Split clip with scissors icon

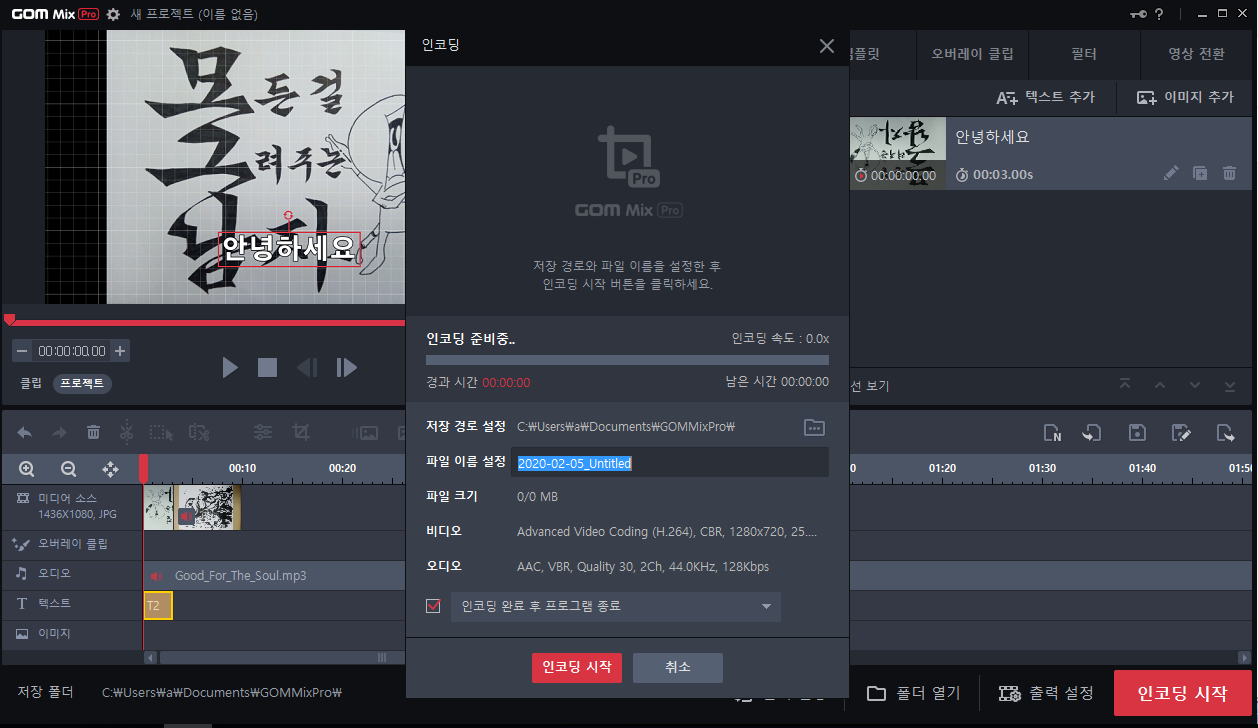pos(126,432)
